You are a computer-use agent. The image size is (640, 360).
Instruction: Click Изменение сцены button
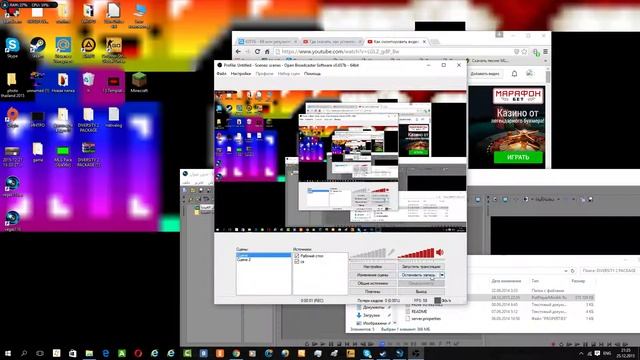coord(372,275)
